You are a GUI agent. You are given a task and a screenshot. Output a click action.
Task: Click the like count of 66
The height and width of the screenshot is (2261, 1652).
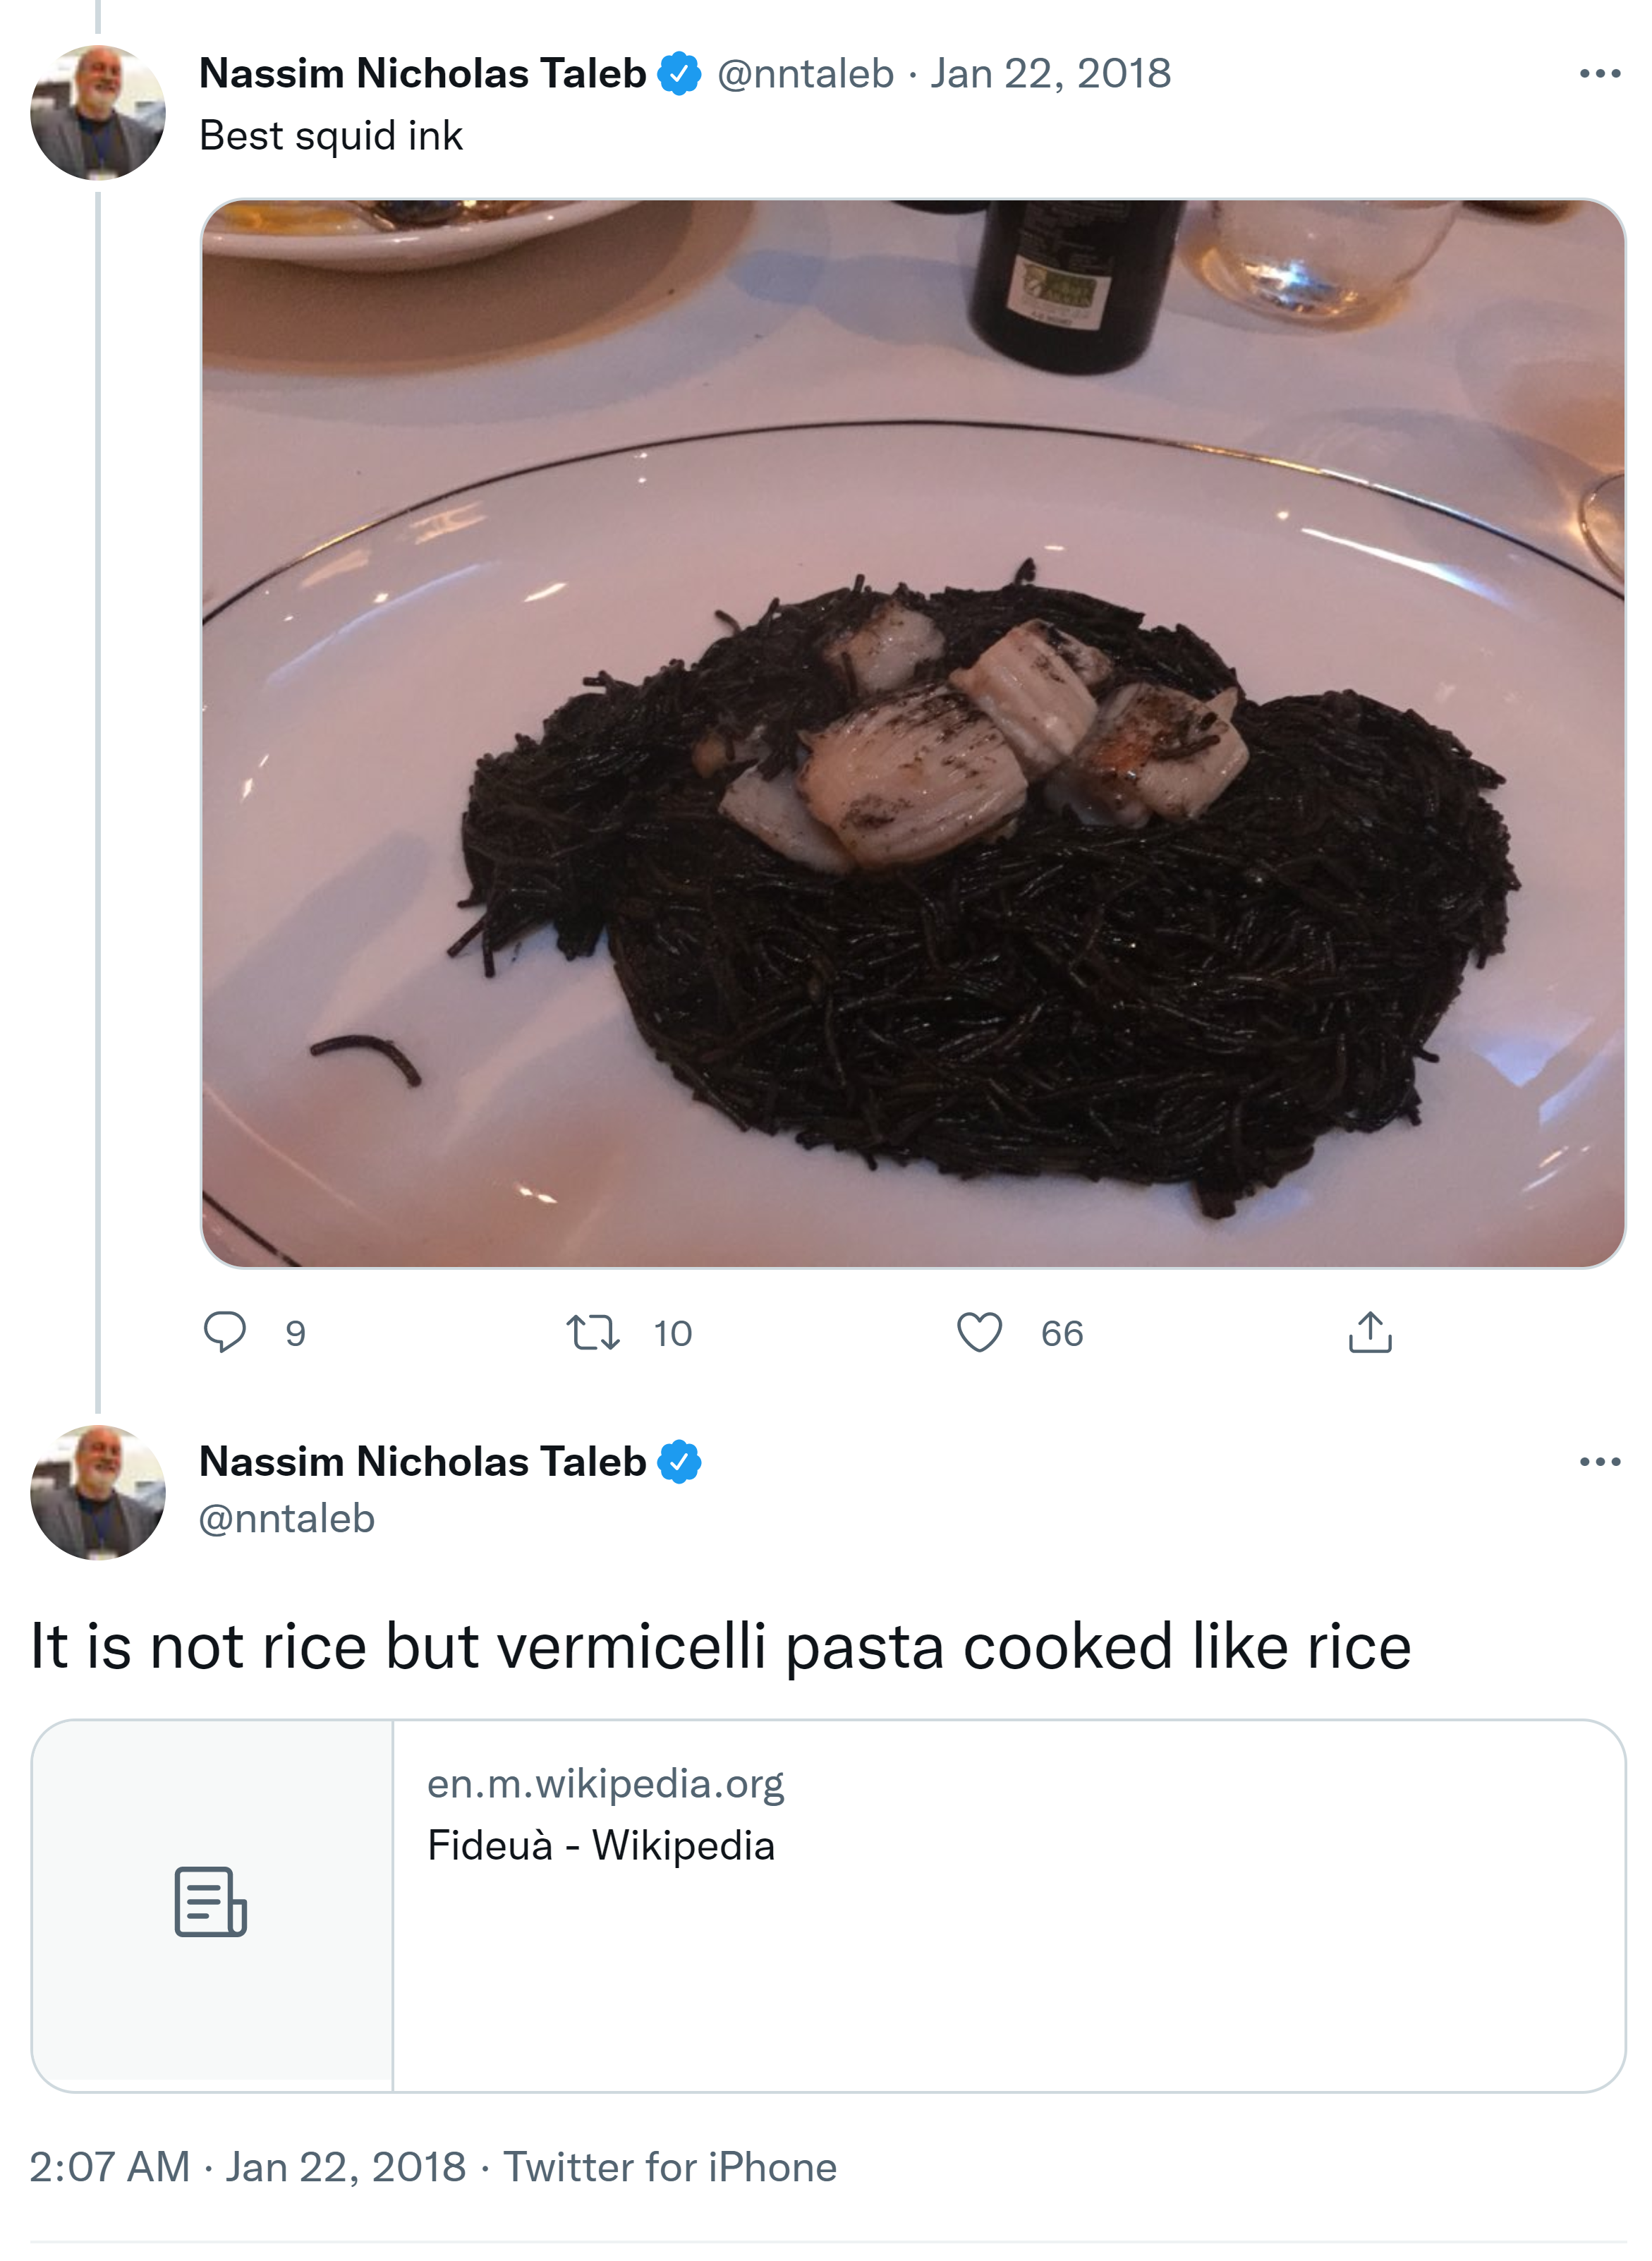click(1061, 1333)
